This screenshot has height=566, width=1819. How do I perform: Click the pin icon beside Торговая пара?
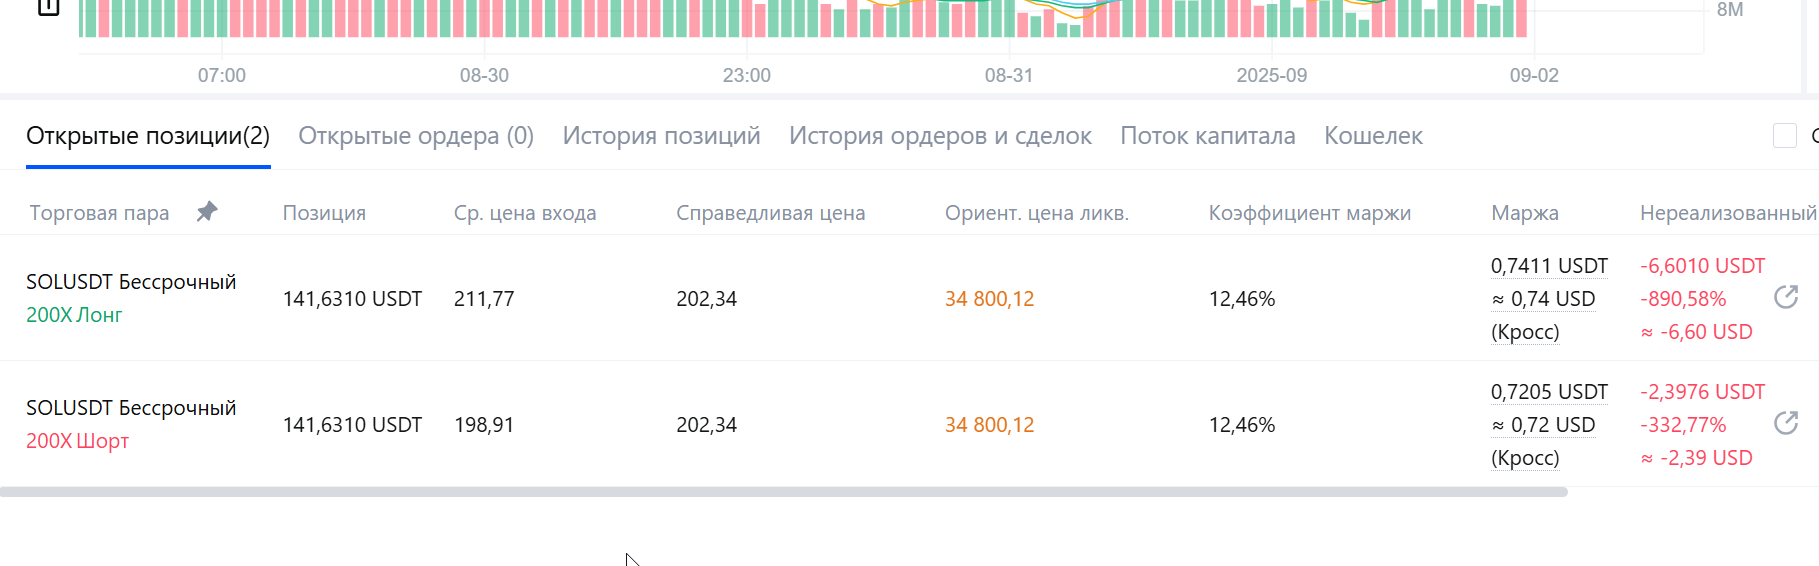tap(207, 212)
